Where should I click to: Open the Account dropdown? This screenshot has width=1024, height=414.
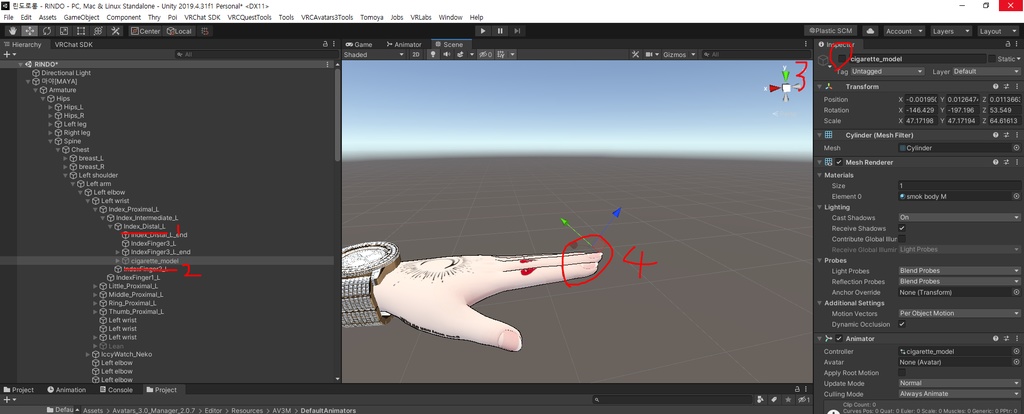click(x=904, y=31)
